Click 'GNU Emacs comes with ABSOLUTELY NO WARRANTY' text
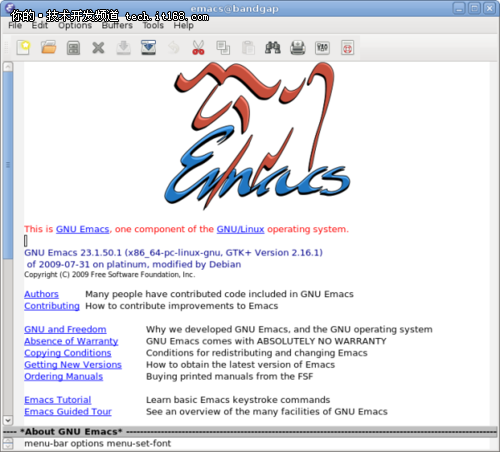This screenshot has width=500, height=452. 266,341
